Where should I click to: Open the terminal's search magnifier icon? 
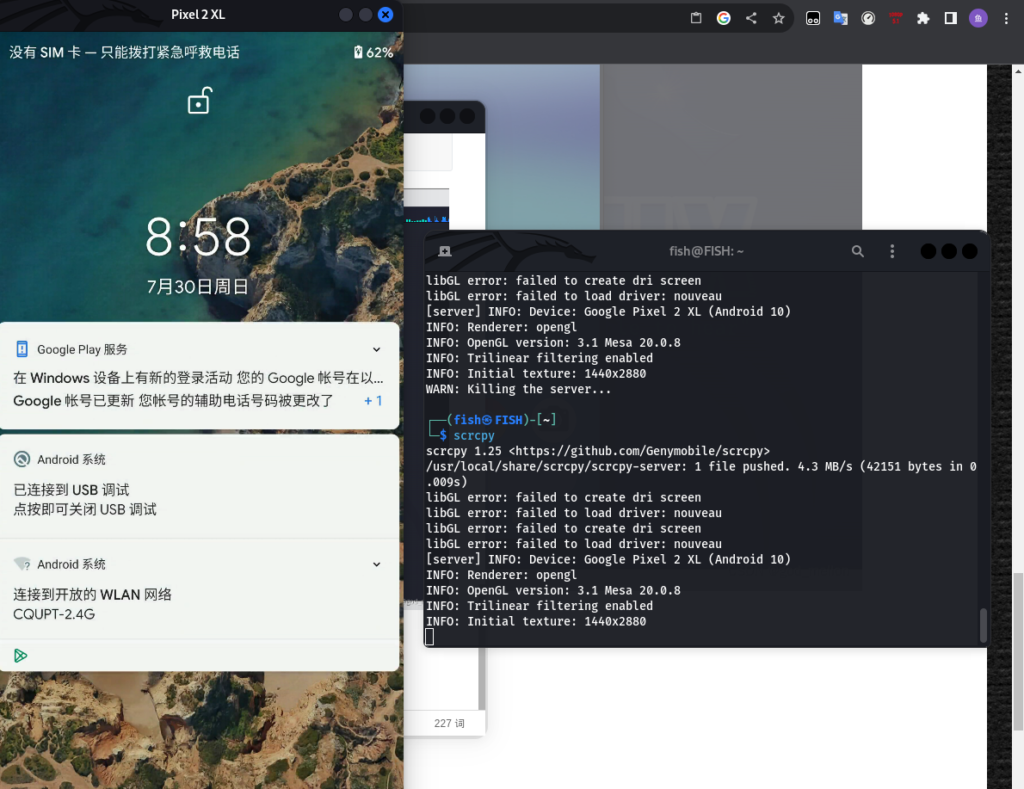857,251
